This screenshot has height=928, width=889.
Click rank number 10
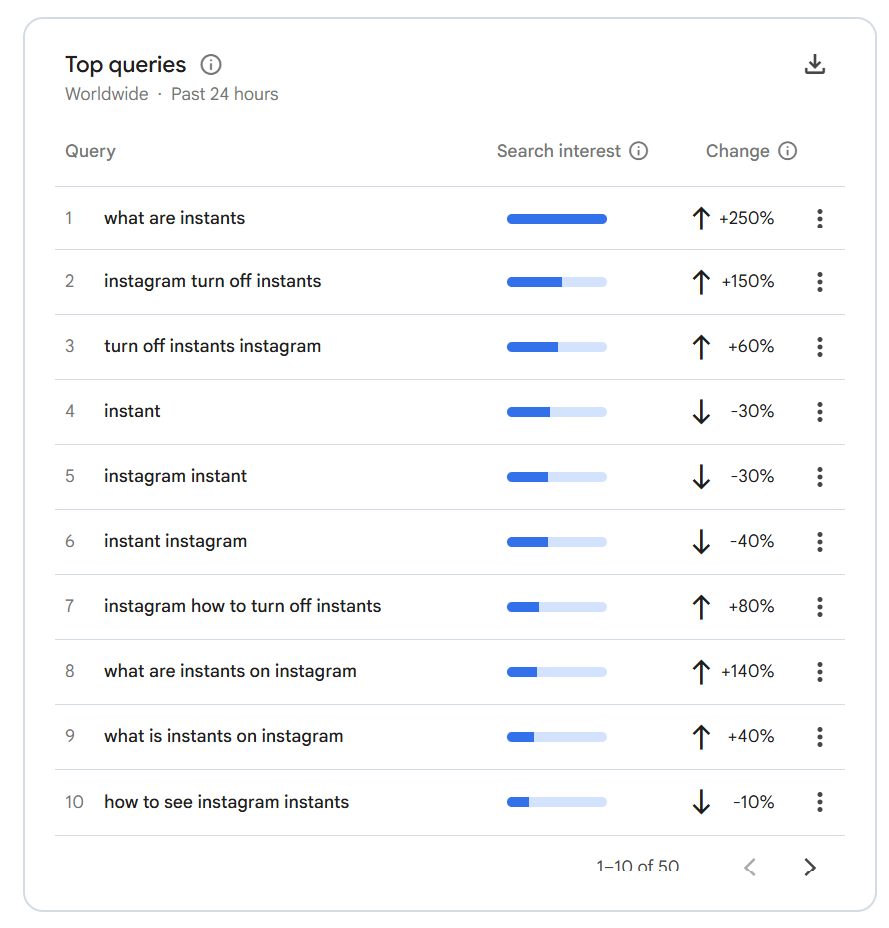pyautogui.click(x=74, y=802)
